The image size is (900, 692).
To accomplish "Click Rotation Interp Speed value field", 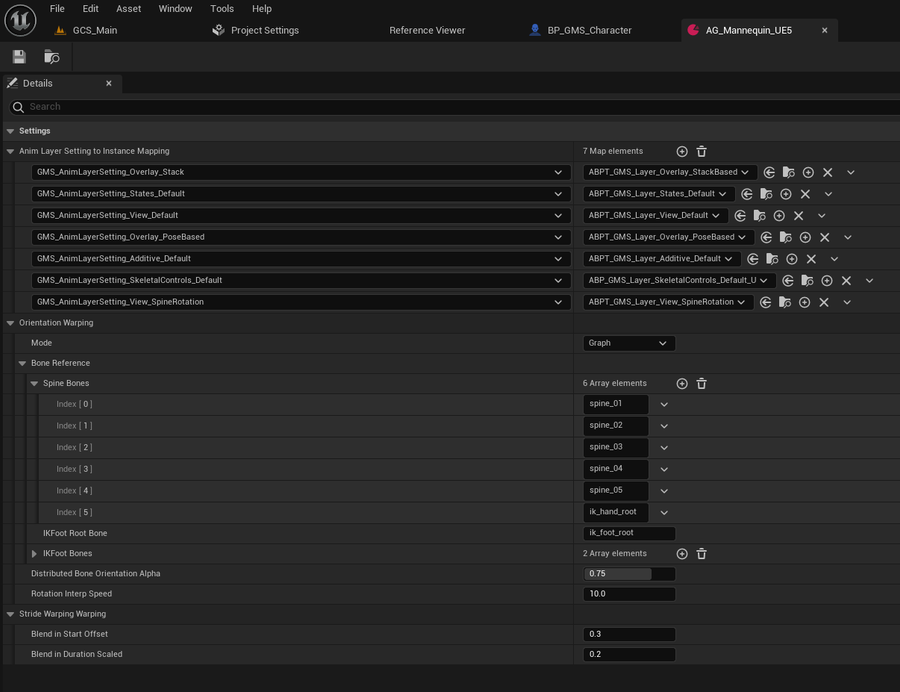I will pos(629,594).
